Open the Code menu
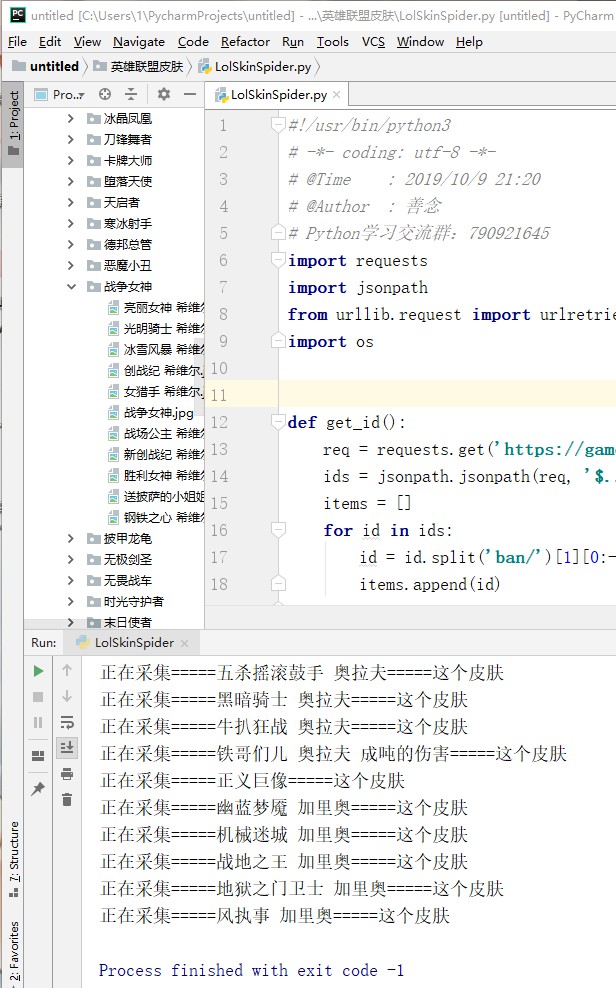The image size is (616, 988). pyautogui.click(x=193, y=42)
